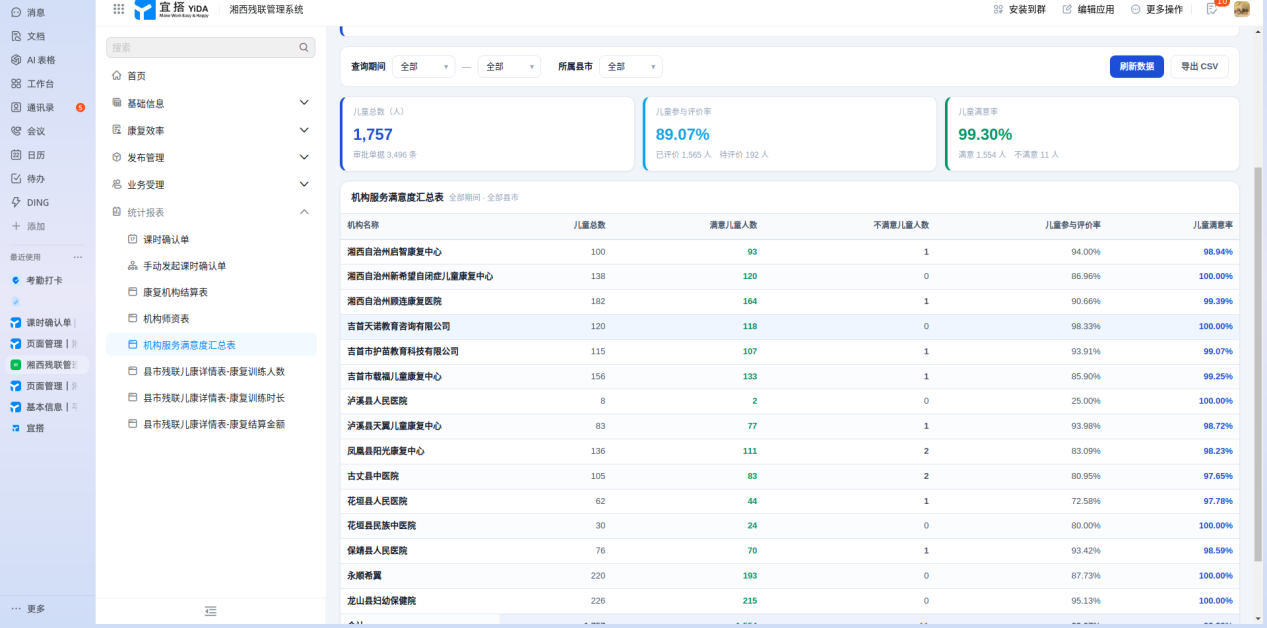Image resolution: width=1267 pixels, height=628 pixels.
Task: Expand the 基础信息 menu group
Action: (x=211, y=103)
